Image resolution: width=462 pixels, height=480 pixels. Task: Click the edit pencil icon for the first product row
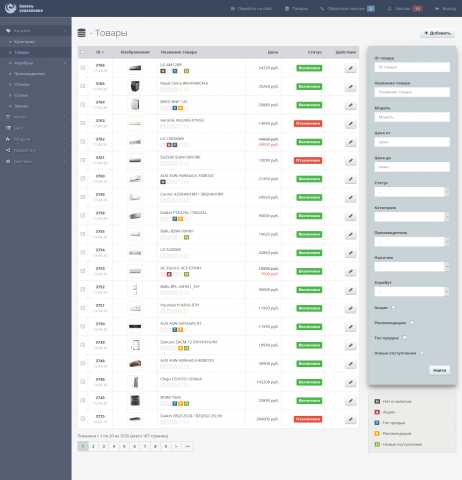[x=350, y=68]
